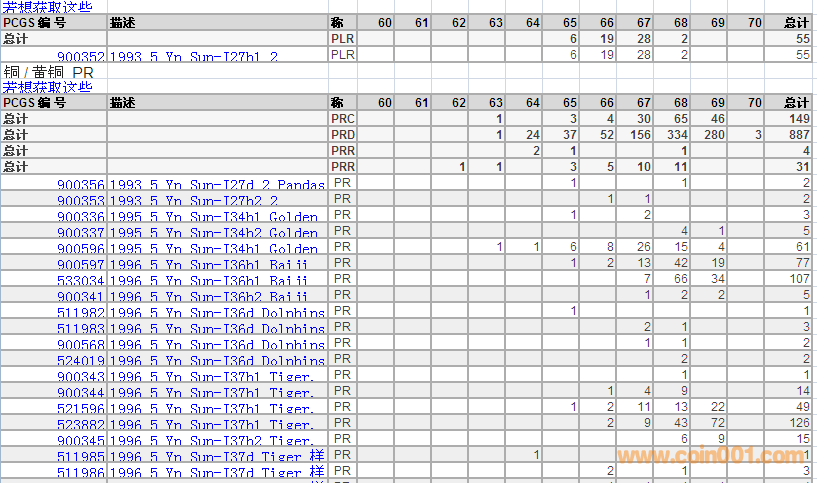Open the 1993 Sun-I27d 2 Pandas description link

click(x=217, y=184)
